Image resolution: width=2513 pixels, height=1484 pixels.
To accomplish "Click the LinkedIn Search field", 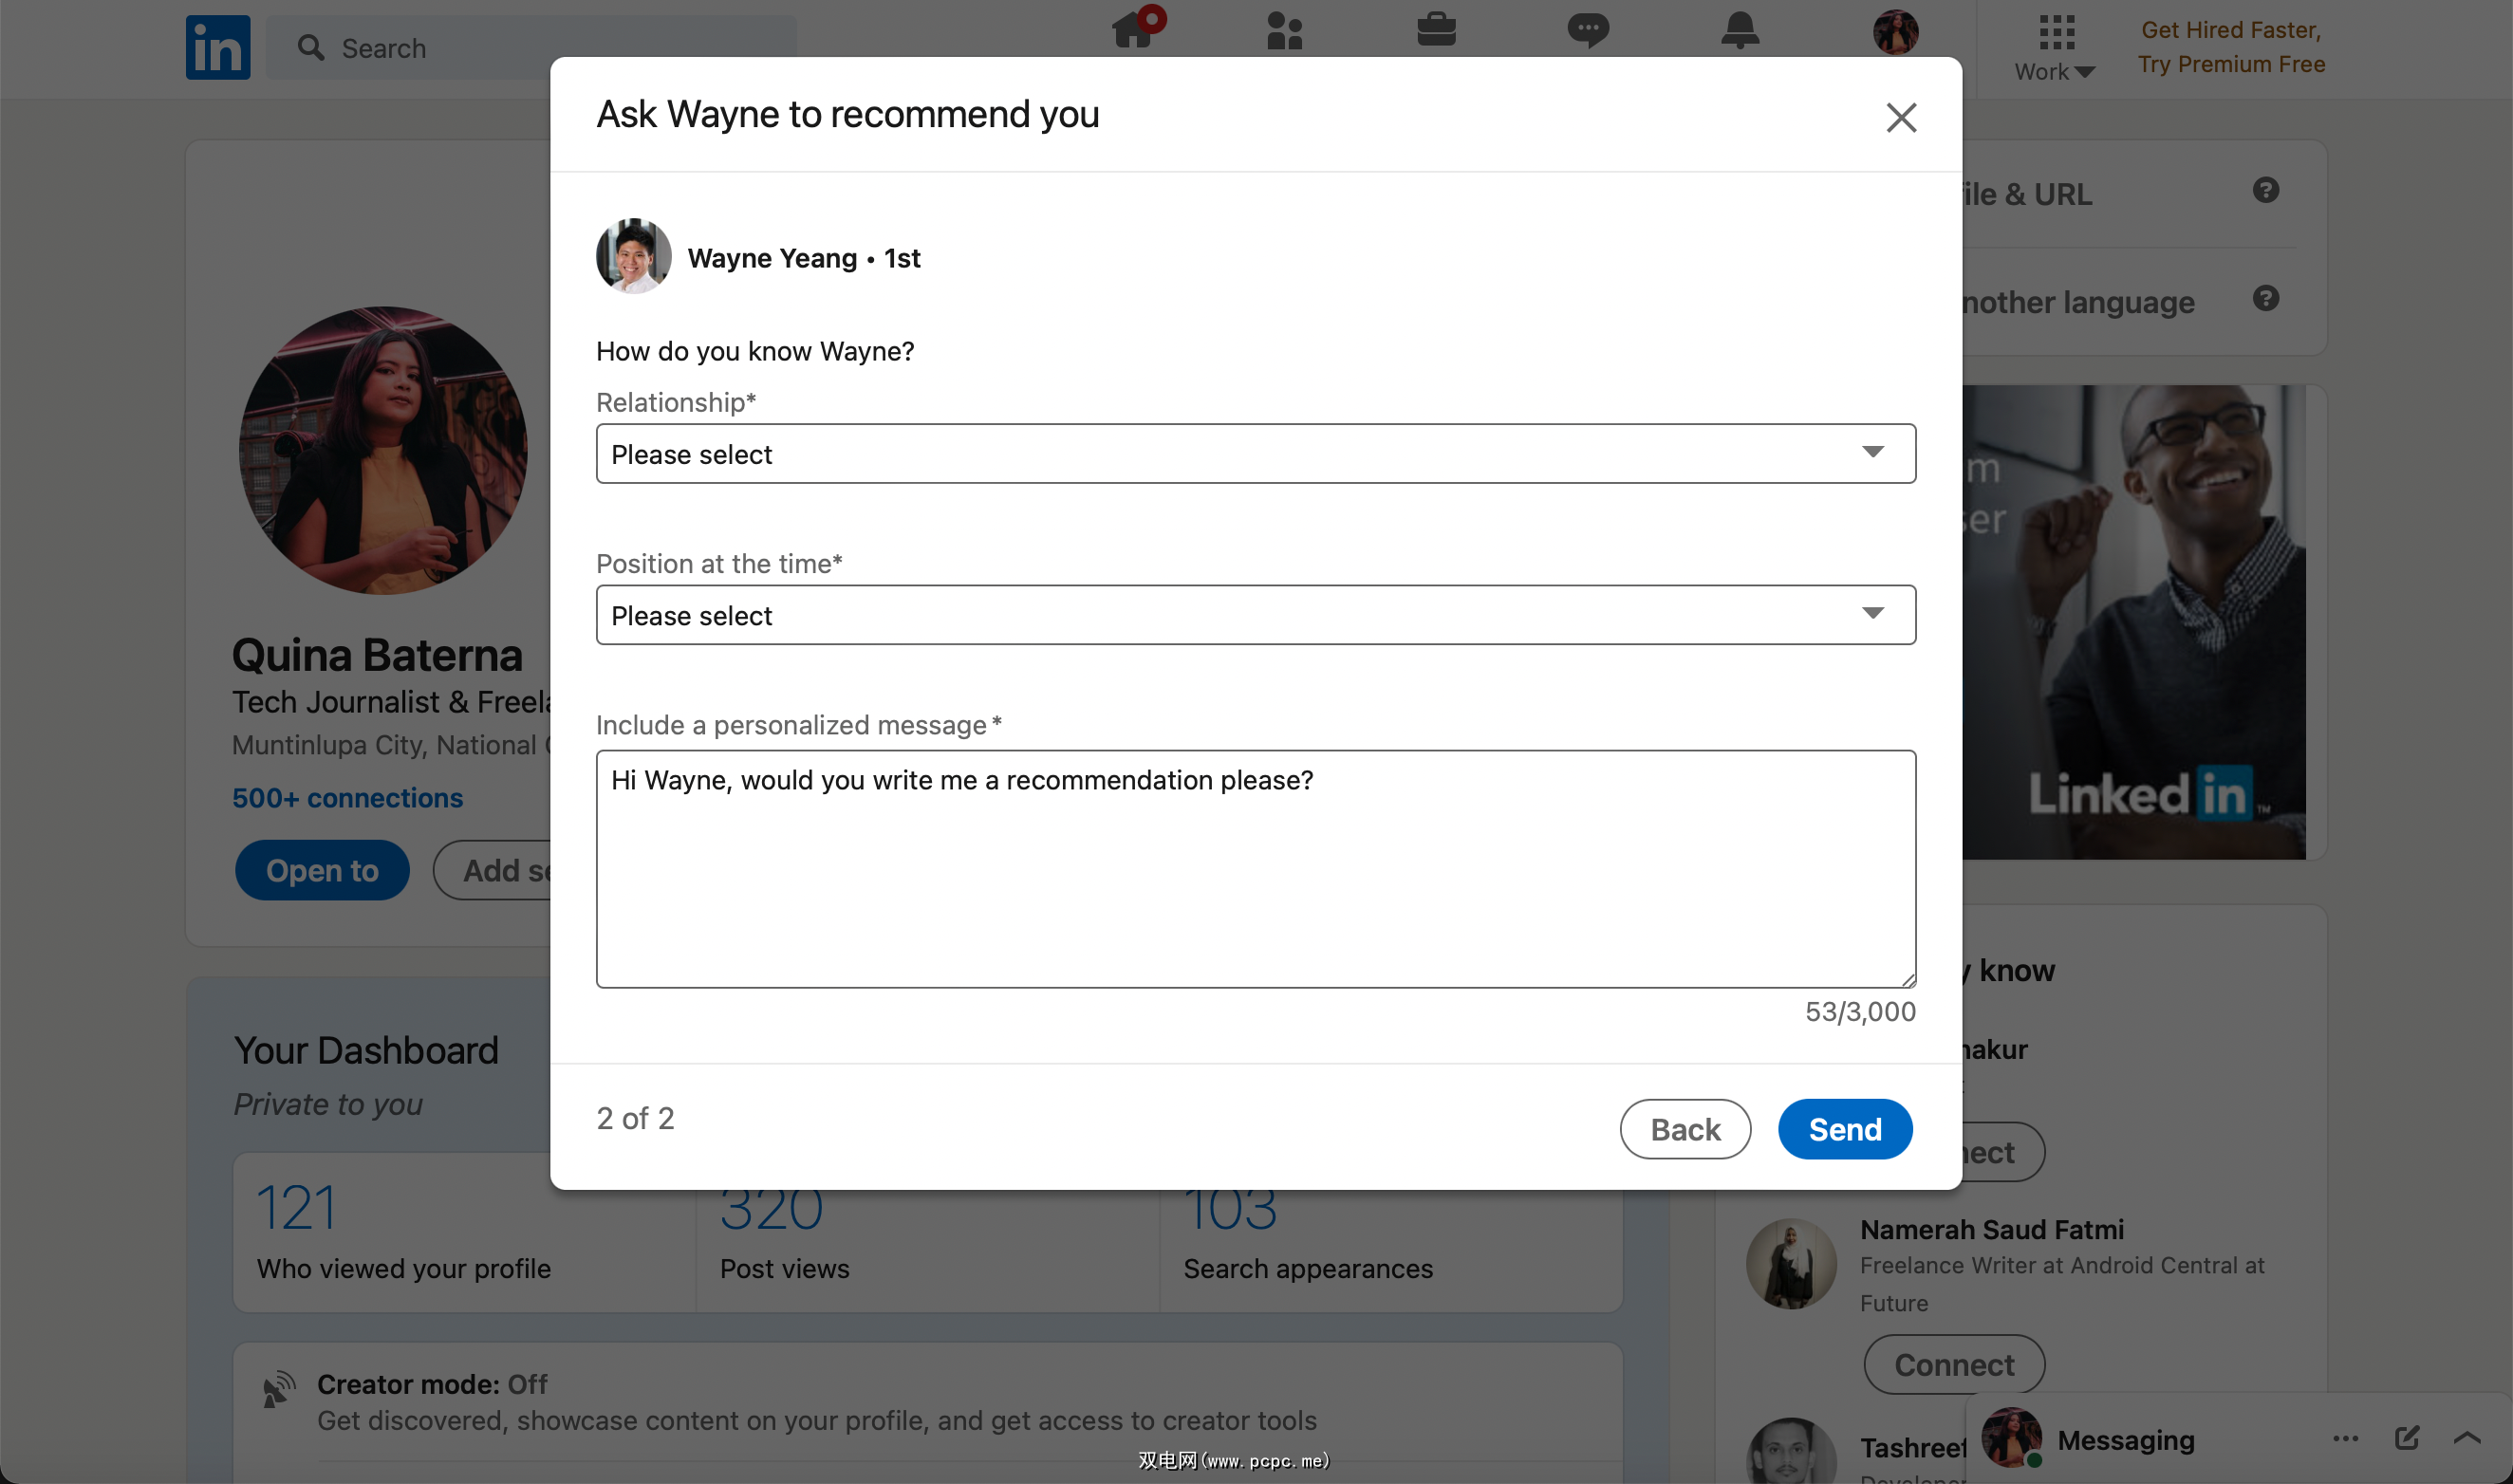I will pos(540,48).
